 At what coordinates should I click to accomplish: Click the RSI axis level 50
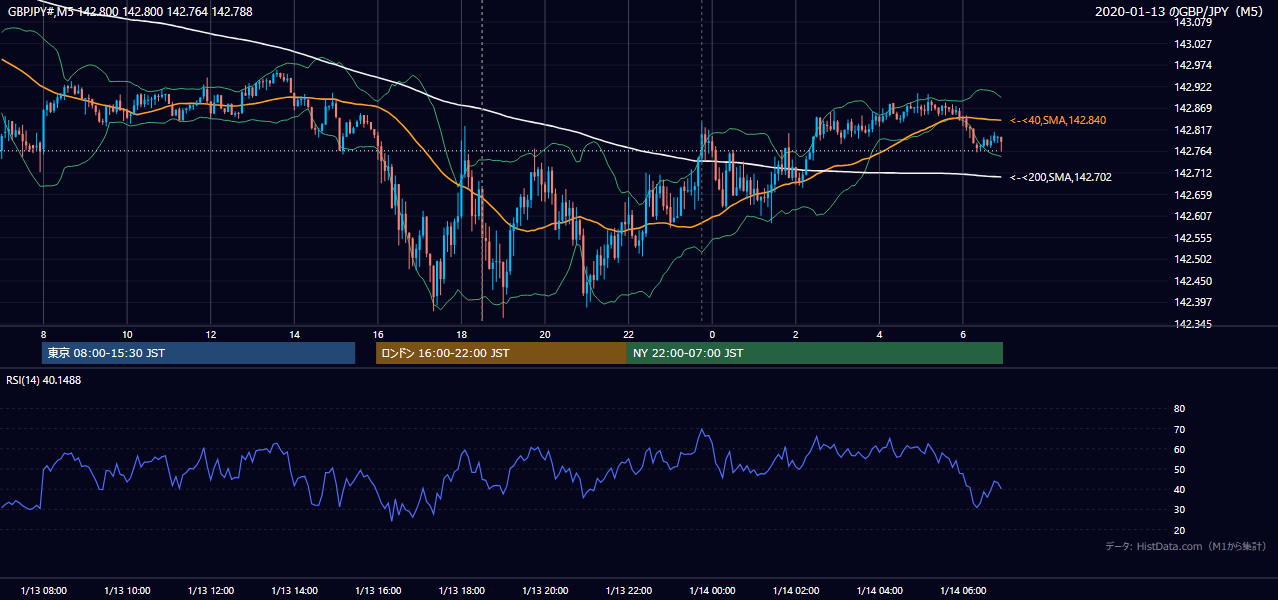click(1179, 470)
